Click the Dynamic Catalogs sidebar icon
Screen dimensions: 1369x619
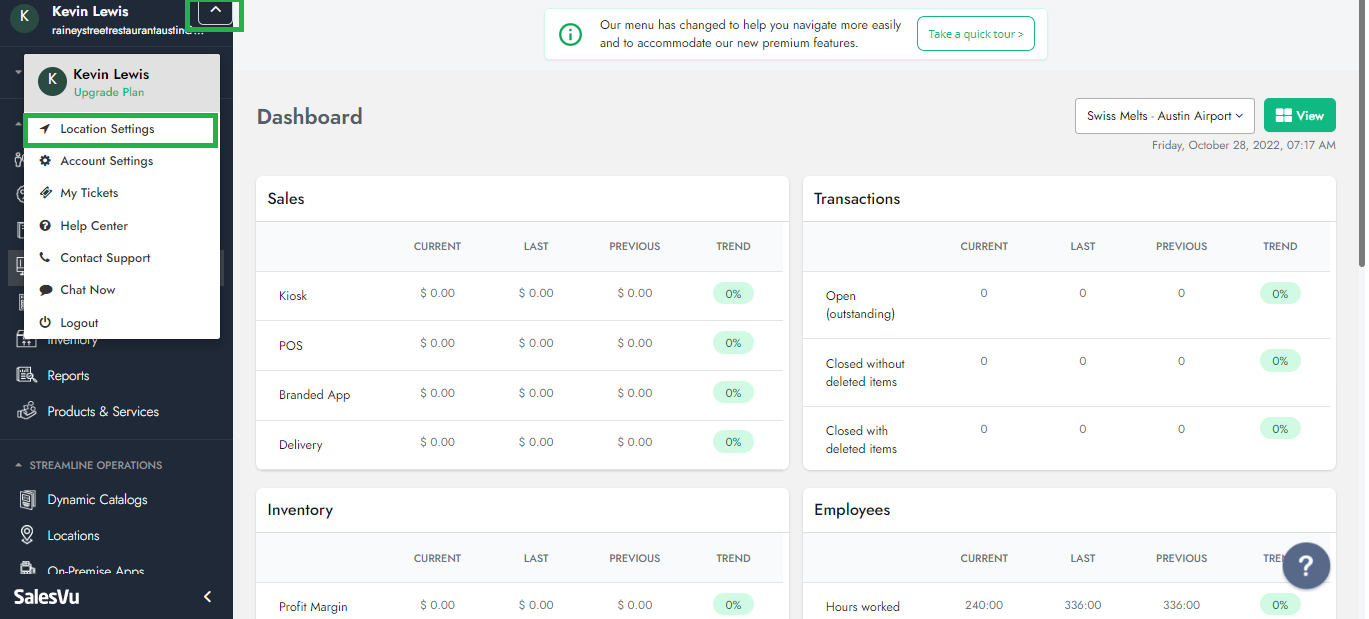[27, 500]
